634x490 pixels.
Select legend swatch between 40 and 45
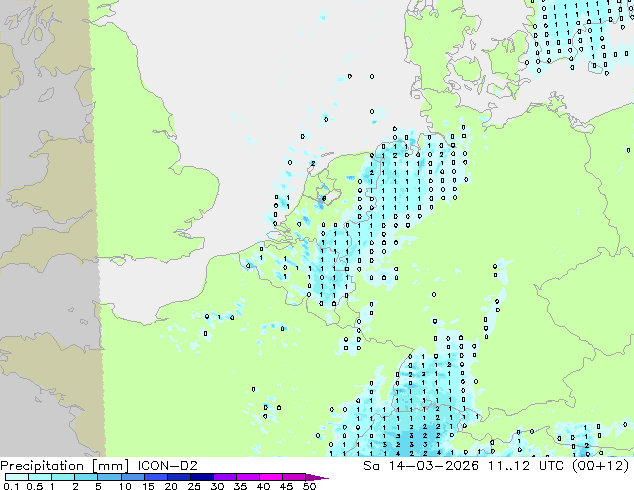click(x=271, y=477)
